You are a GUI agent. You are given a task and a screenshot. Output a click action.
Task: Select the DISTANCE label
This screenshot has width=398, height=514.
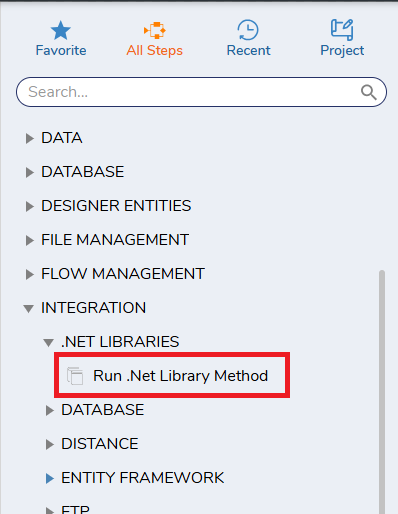[x=100, y=444]
